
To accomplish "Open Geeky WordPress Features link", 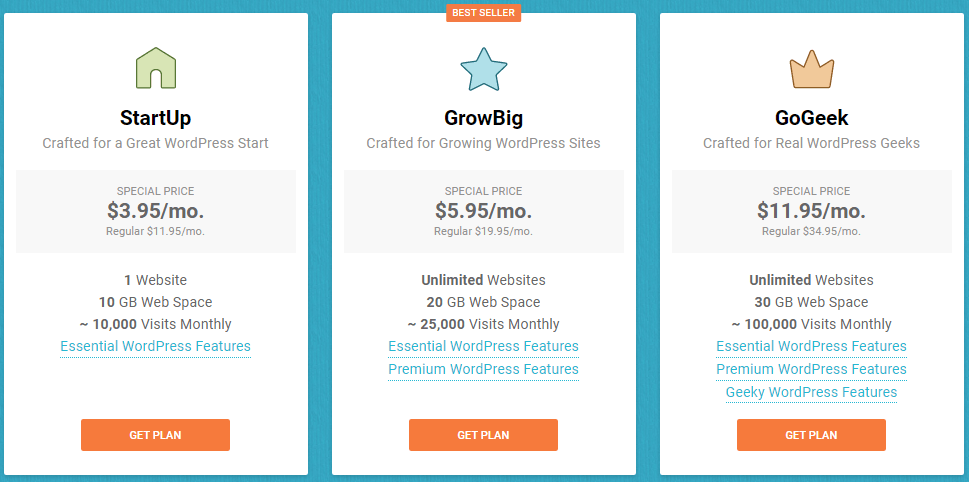I will pos(811,392).
